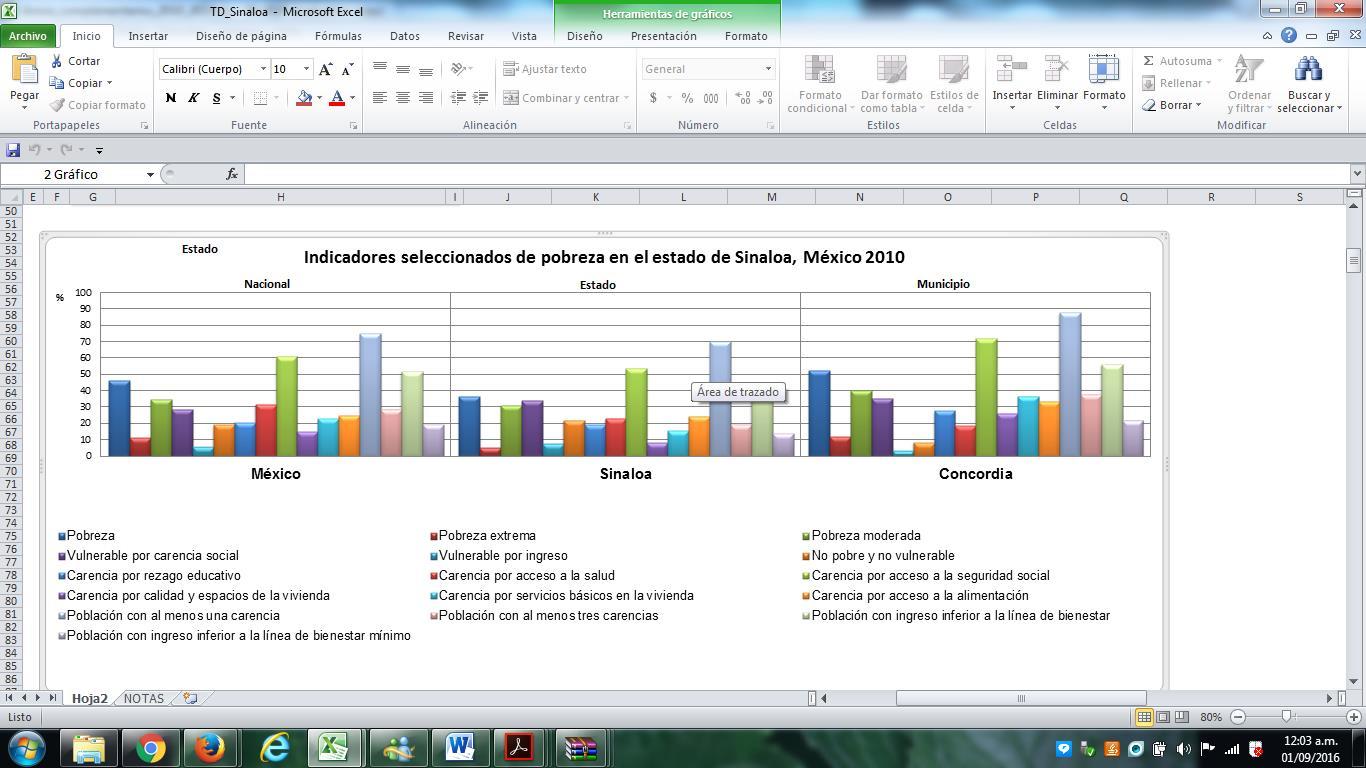1366x768 pixels.
Task: Open the Name Box dropdown arrow
Action: coord(150,174)
